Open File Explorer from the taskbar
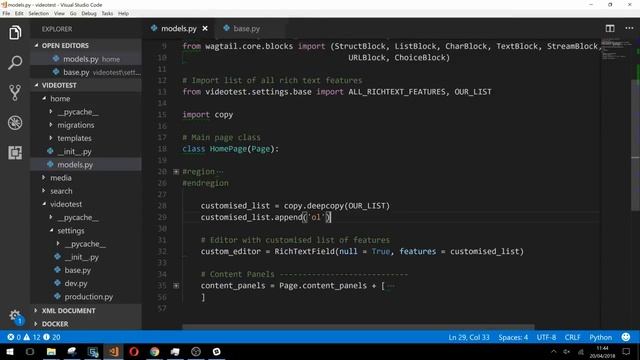Screen dimensions: 640x360 [51, 351]
